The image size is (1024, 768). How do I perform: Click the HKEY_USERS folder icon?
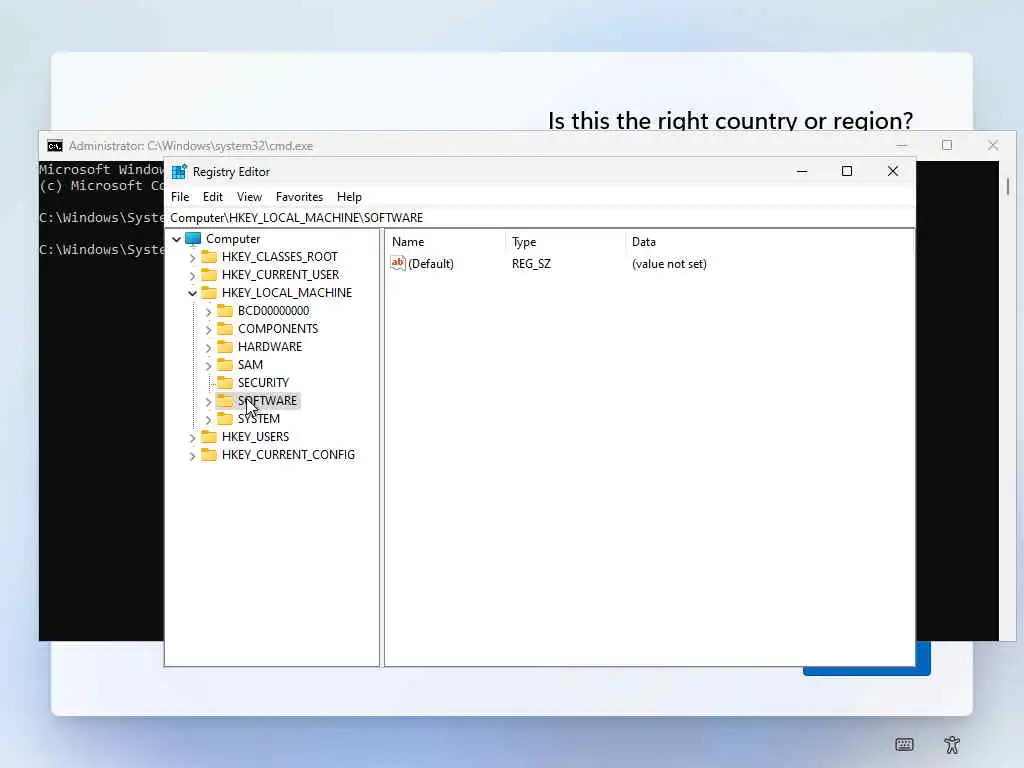(209, 436)
